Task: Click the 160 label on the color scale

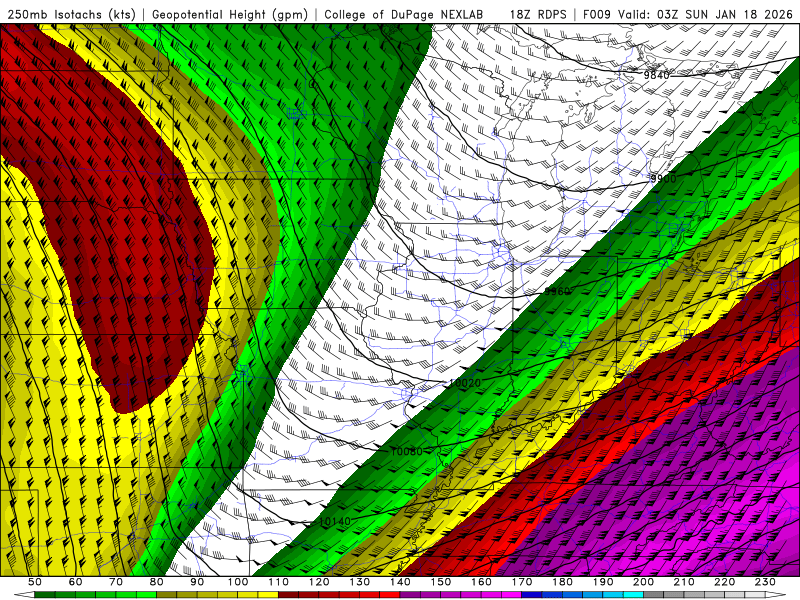Action: 481,582
